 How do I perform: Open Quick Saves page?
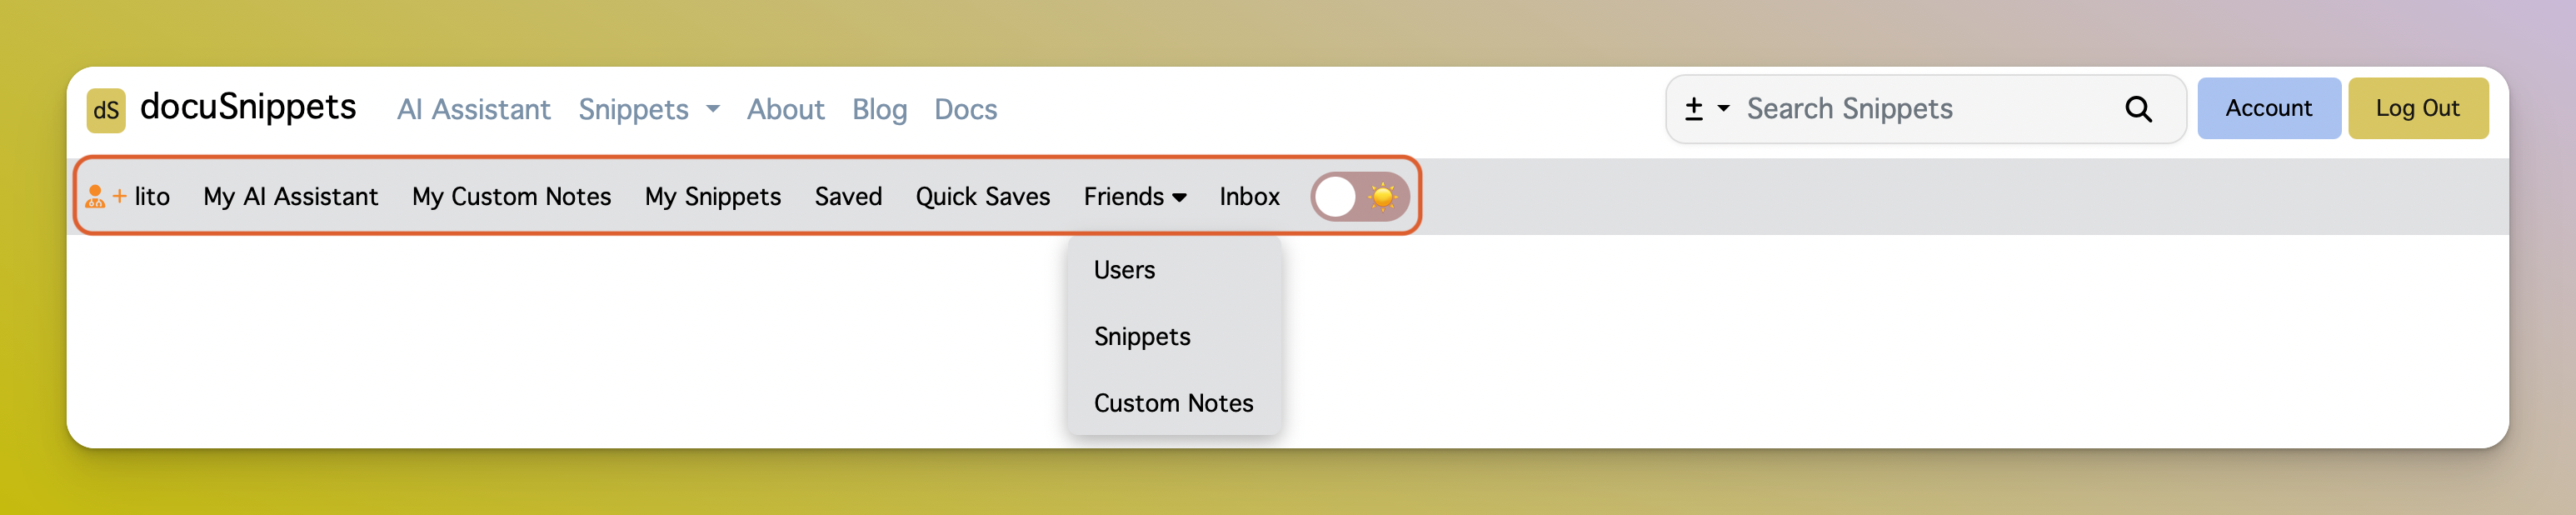coord(982,196)
